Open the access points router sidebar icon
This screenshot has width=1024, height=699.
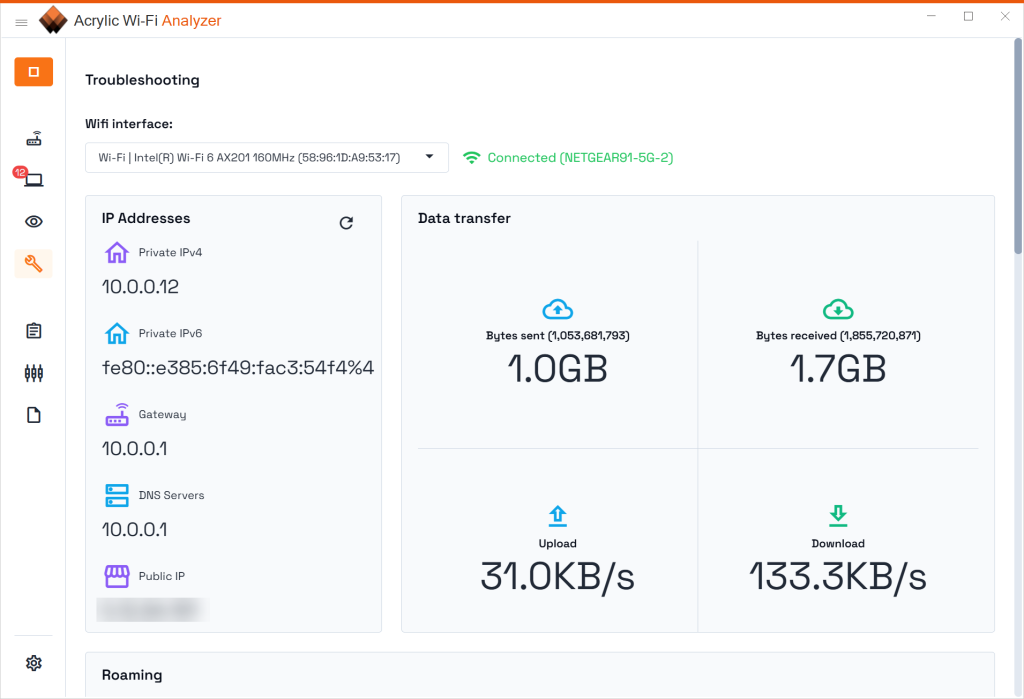coord(34,138)
